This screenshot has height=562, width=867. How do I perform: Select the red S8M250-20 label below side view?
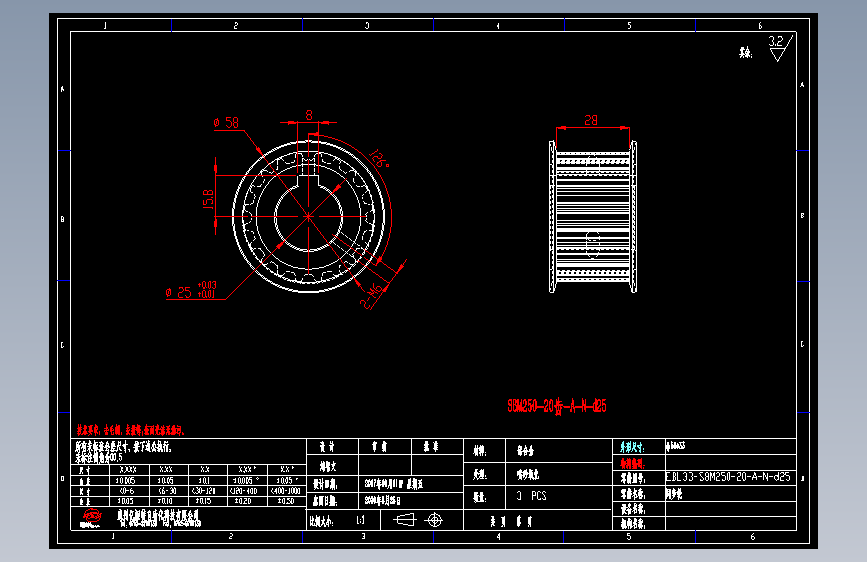pyautogui.click(x=557, y=406)
